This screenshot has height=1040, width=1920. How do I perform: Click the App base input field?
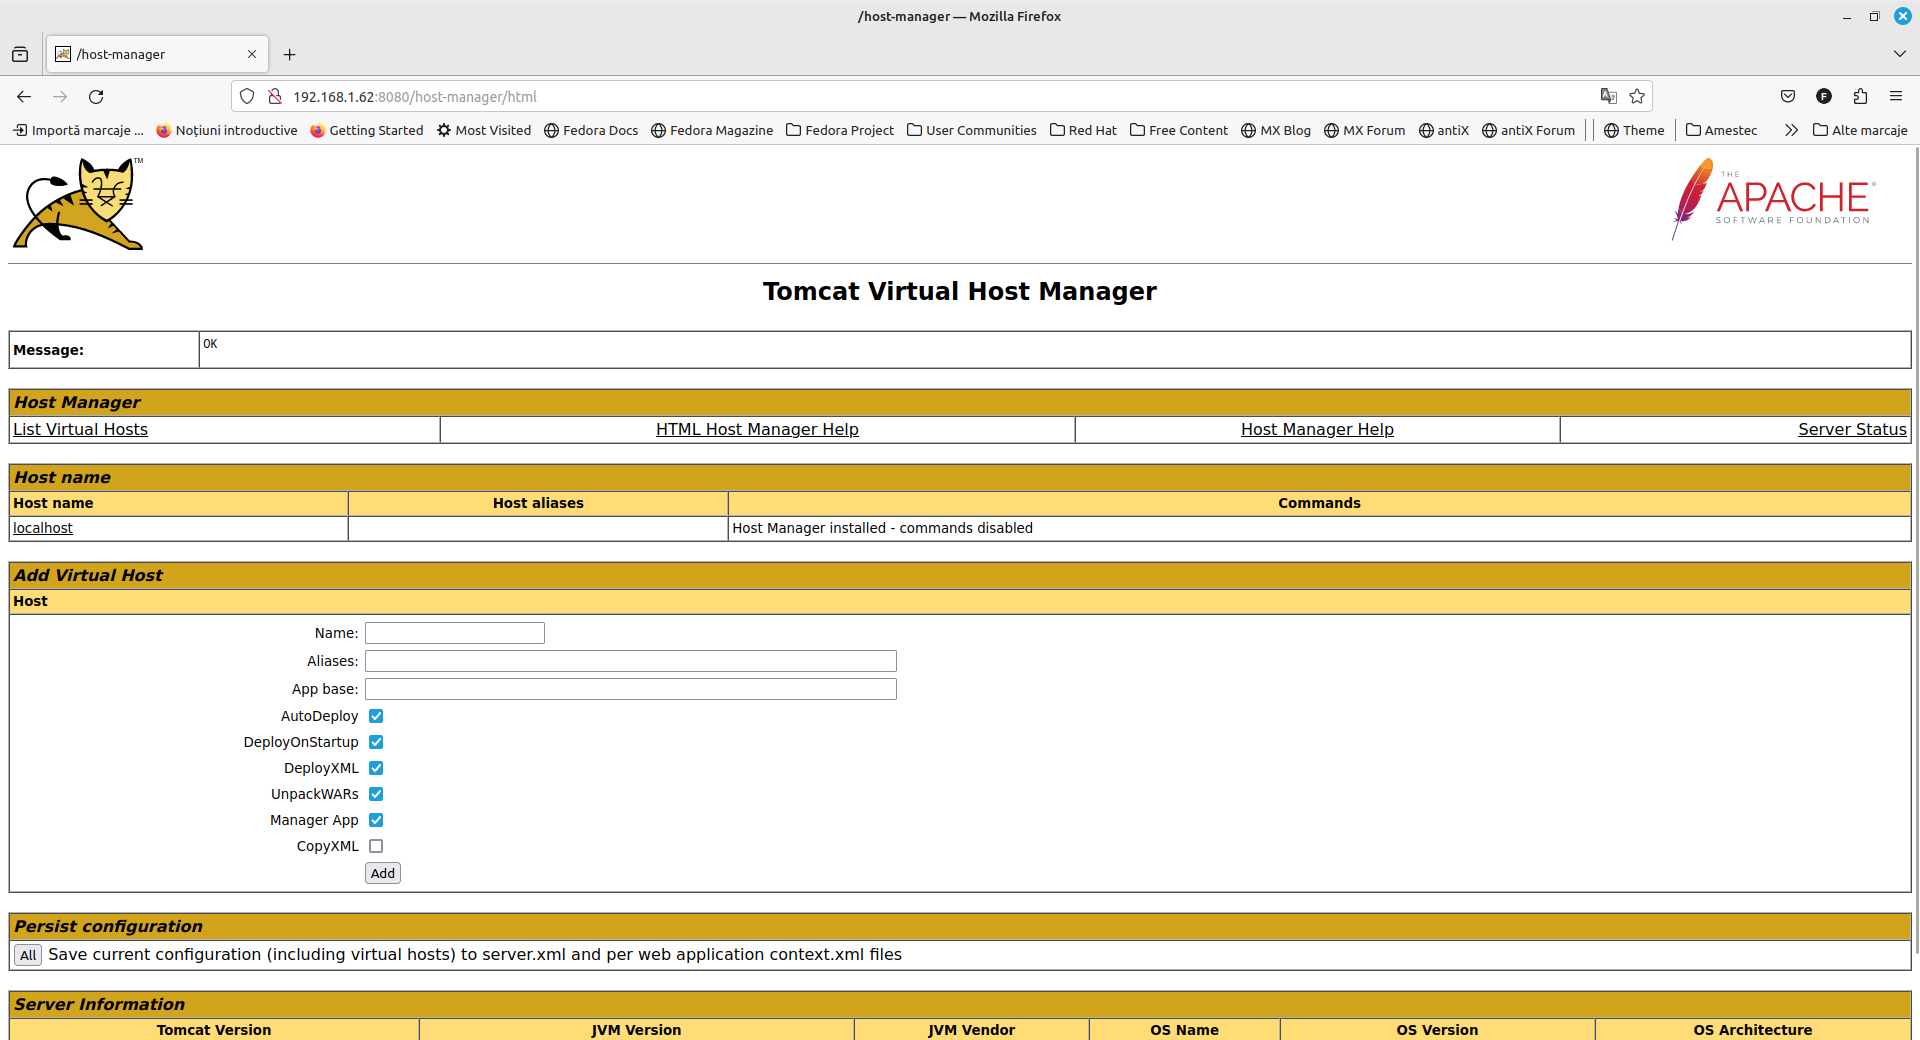click(631, 689)
